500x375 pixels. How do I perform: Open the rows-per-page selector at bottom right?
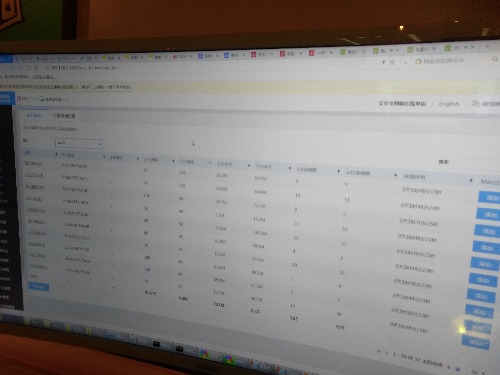coord(478,371)
